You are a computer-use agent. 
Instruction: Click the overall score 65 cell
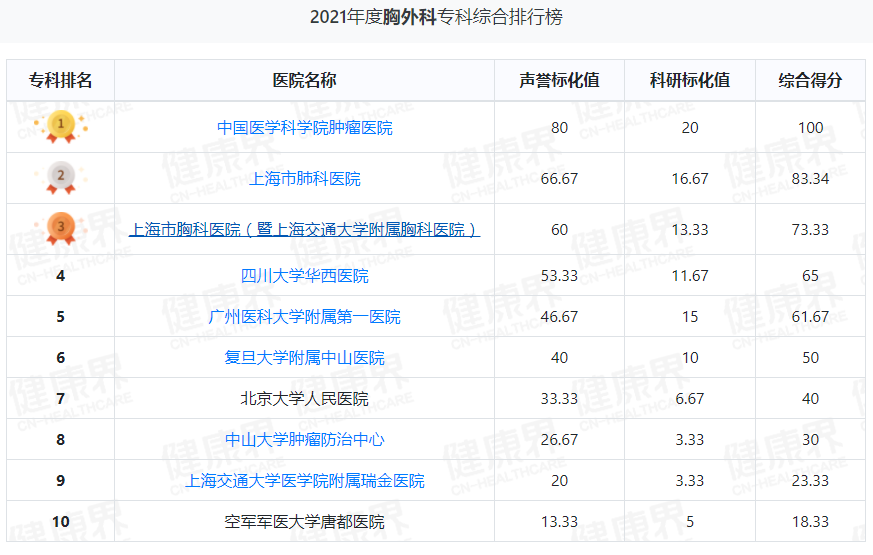810,276
